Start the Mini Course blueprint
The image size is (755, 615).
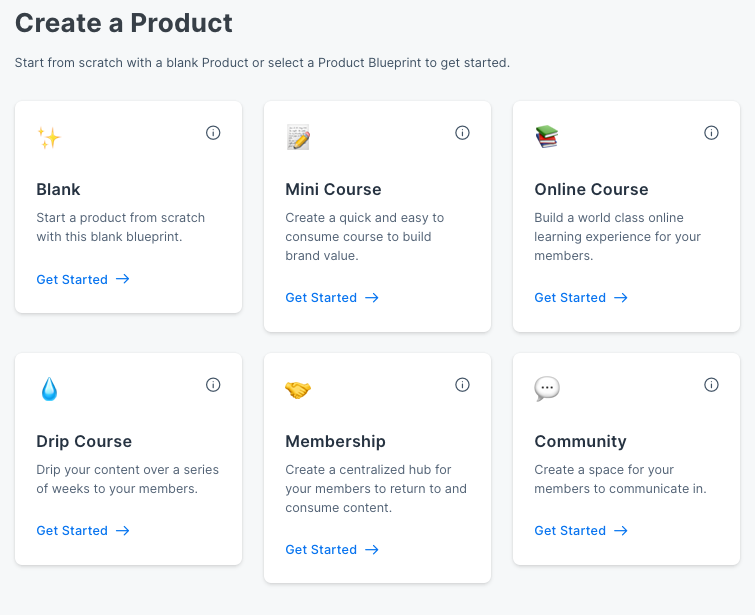point(332,298)
